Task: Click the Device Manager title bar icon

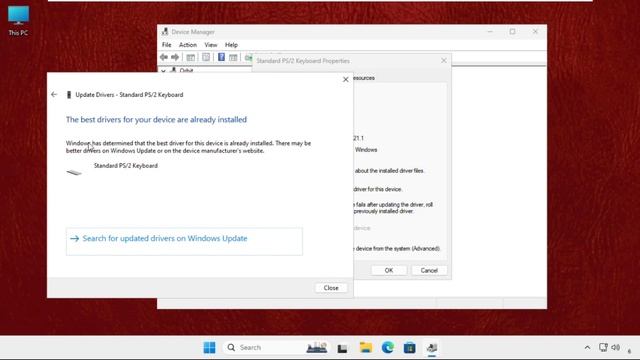Action: pyautogui.click(x=165, y=31)
